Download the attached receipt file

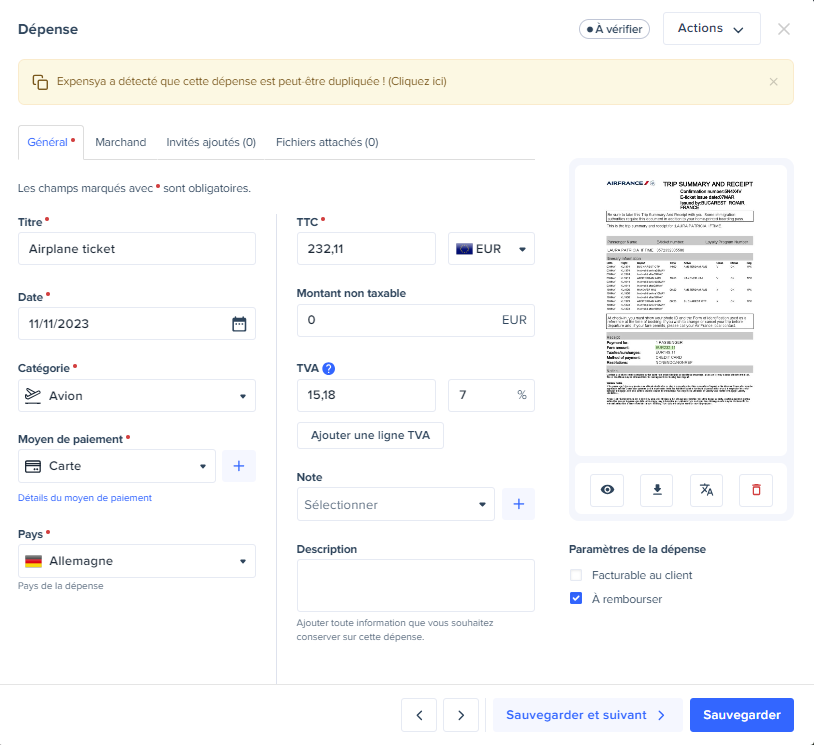(x=656, y=489)
